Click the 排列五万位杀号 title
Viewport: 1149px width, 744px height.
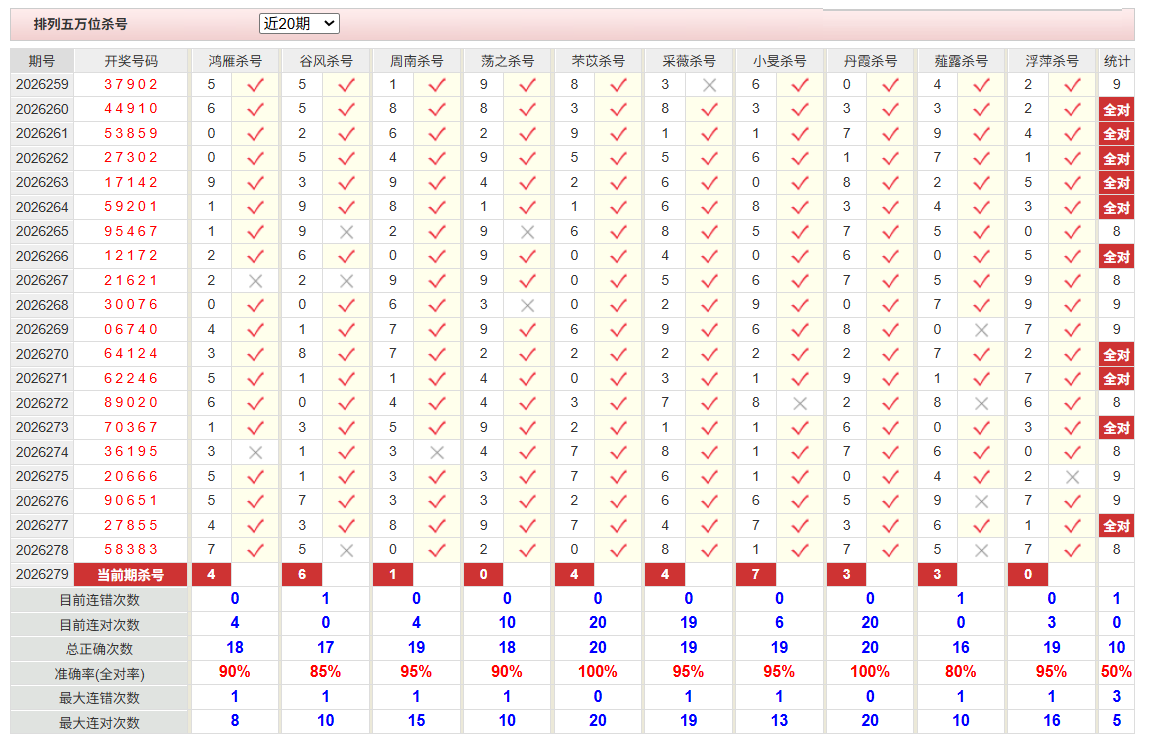(81, 24)
